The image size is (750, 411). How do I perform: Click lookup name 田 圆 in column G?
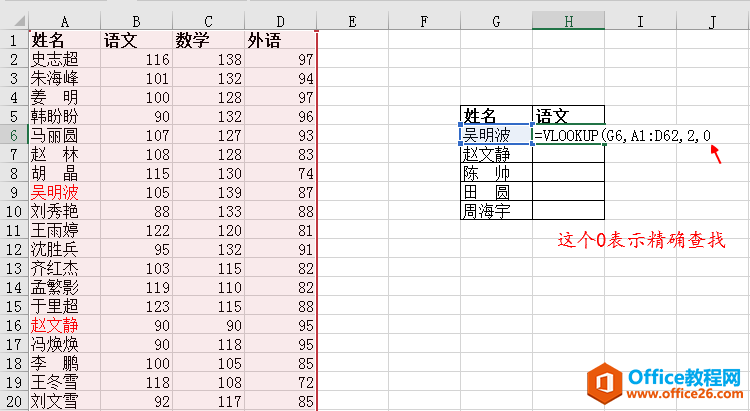tap(496, 192)
